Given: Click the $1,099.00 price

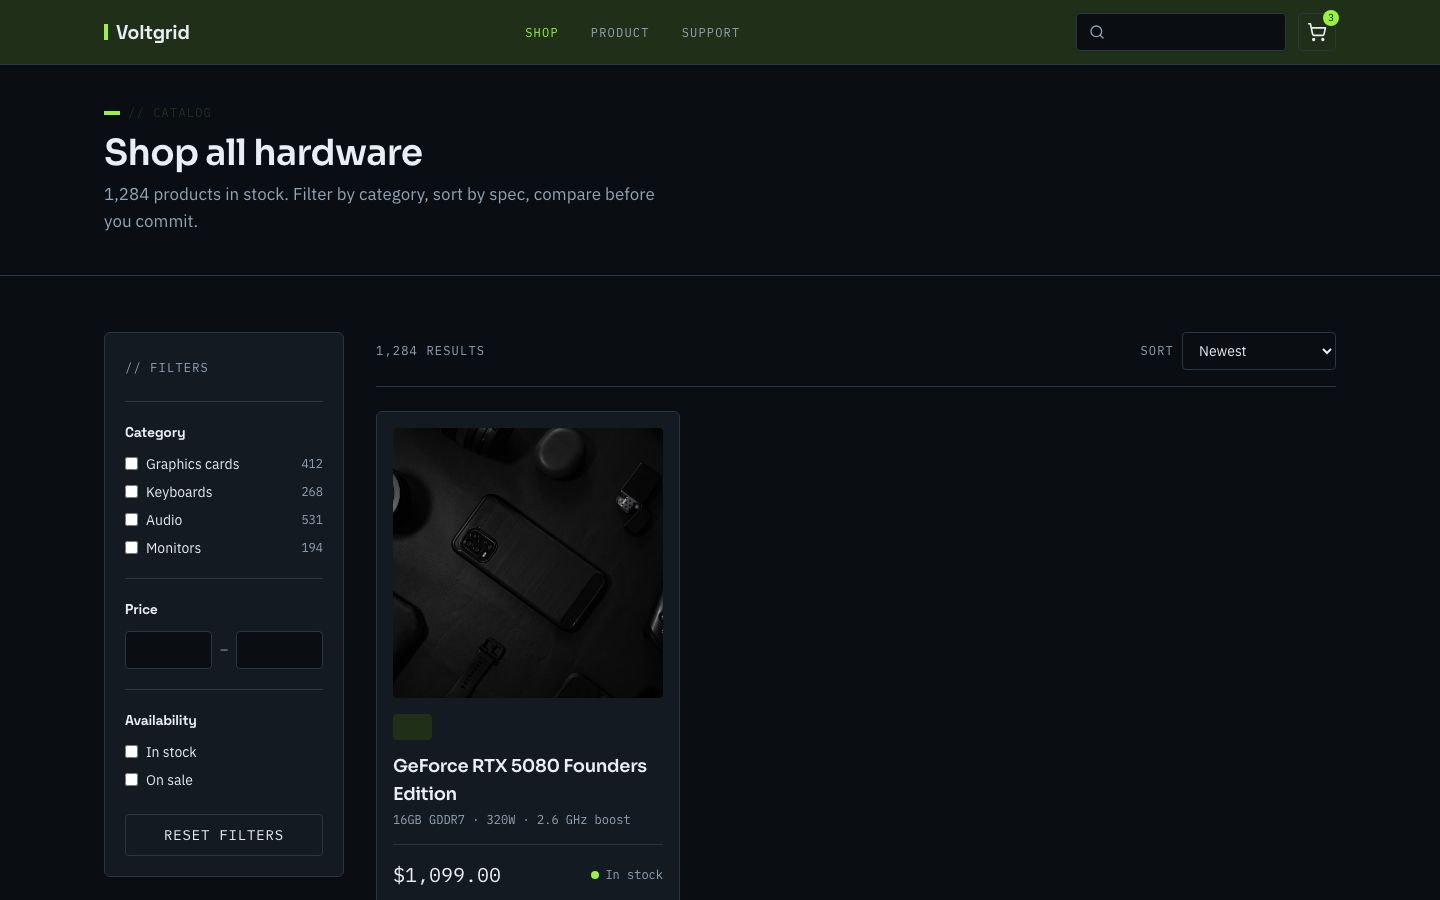Looking at the screenshot, I should 447,875.
